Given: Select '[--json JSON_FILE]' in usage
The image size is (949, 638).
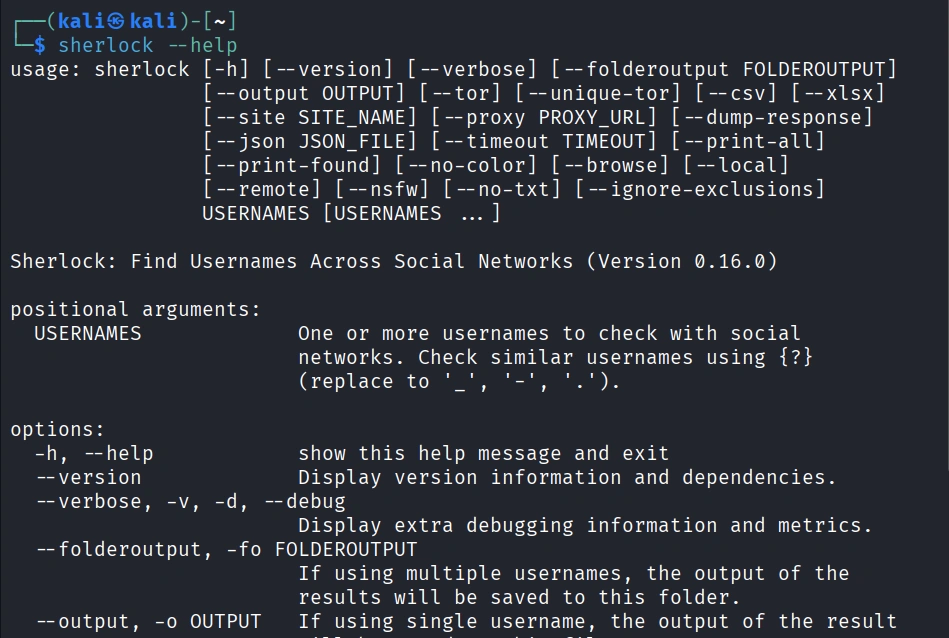Looking at the screenshot, I should coord(310,142).
